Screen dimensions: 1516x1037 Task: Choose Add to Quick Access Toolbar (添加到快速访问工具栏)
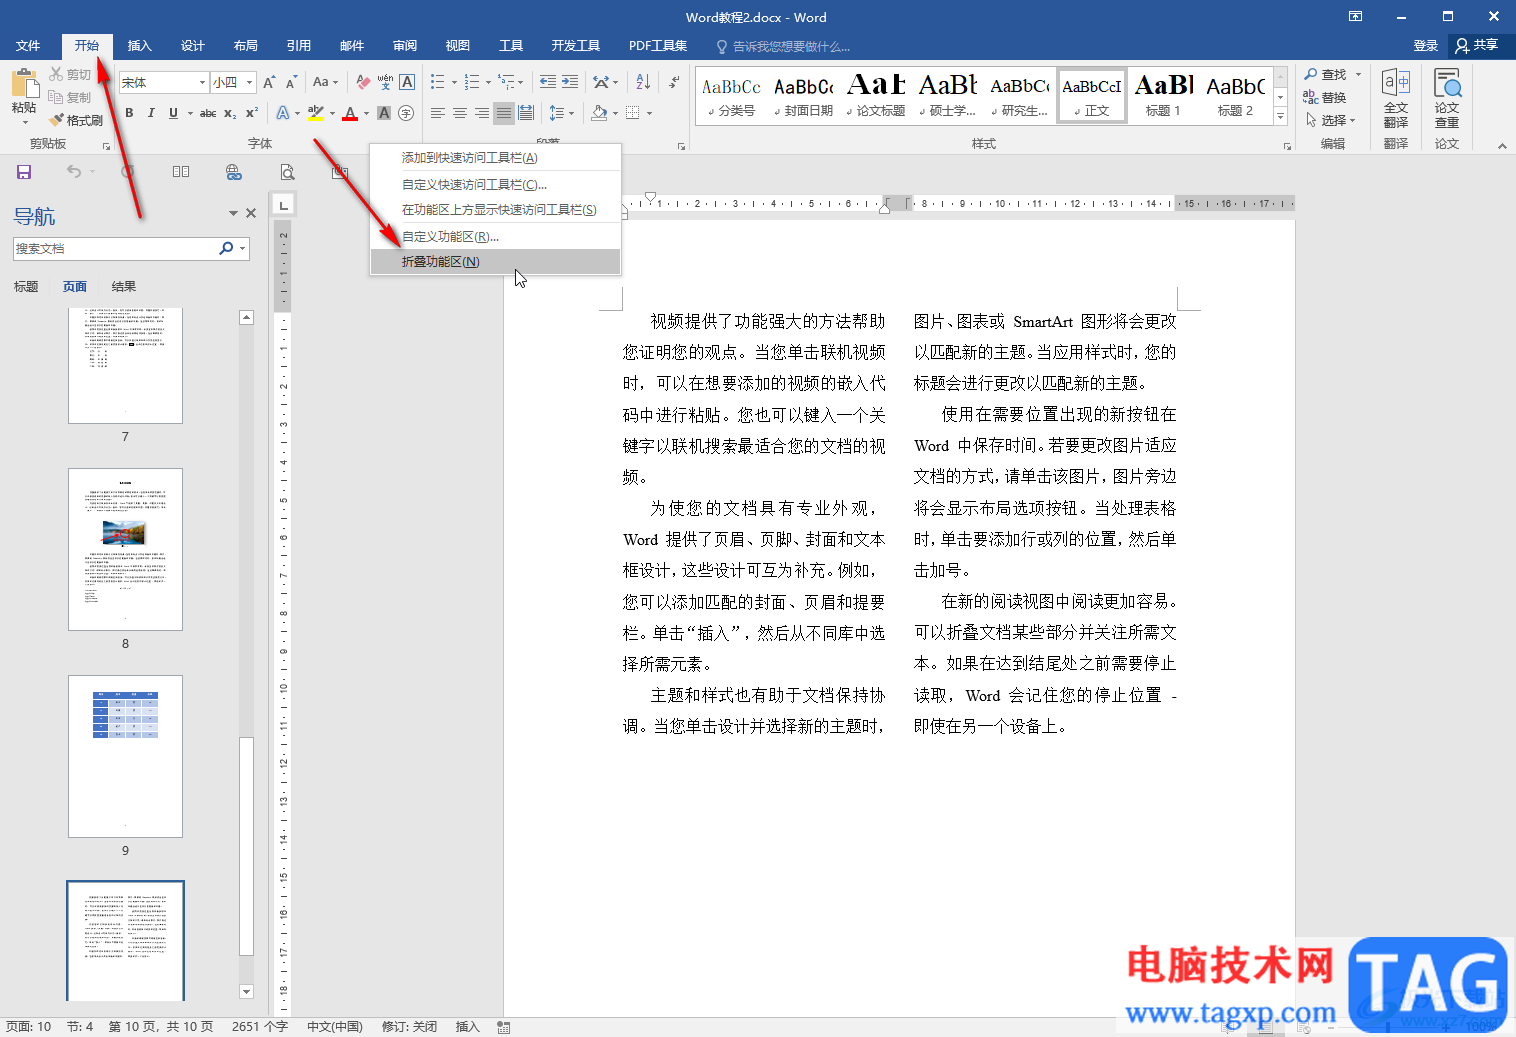point(495,158)
